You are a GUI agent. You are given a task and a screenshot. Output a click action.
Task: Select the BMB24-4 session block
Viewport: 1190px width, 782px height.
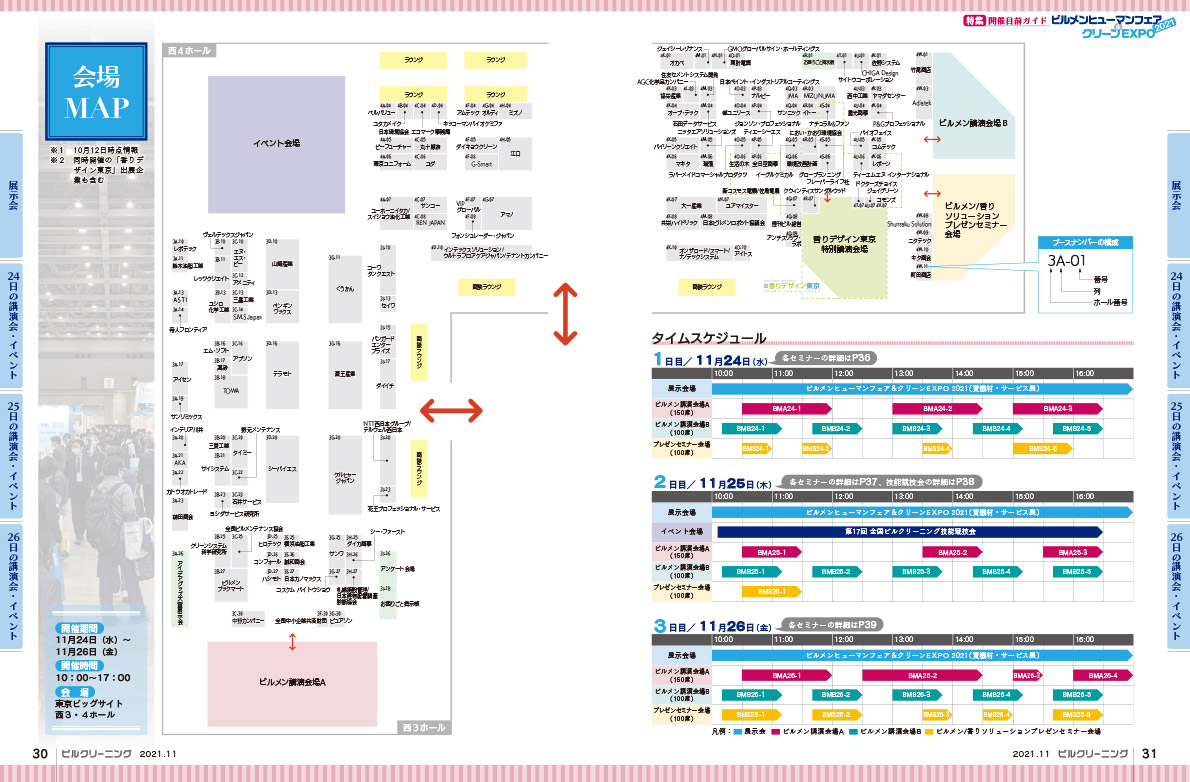(x=996, y=428)
